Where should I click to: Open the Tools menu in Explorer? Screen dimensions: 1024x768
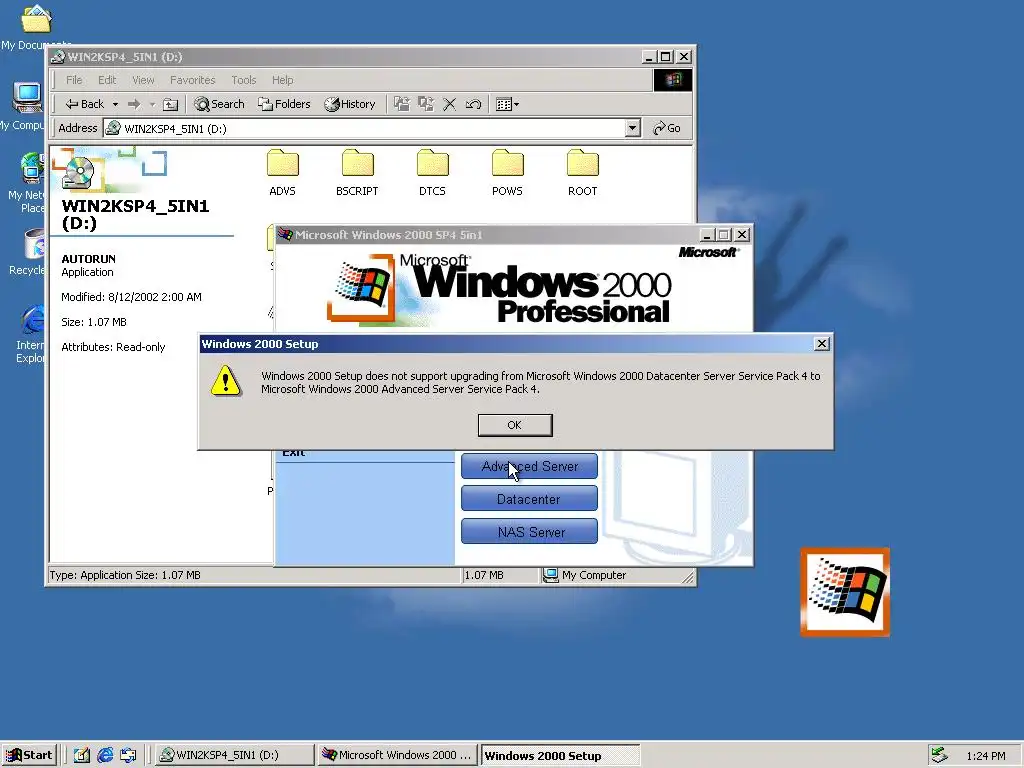244,80
